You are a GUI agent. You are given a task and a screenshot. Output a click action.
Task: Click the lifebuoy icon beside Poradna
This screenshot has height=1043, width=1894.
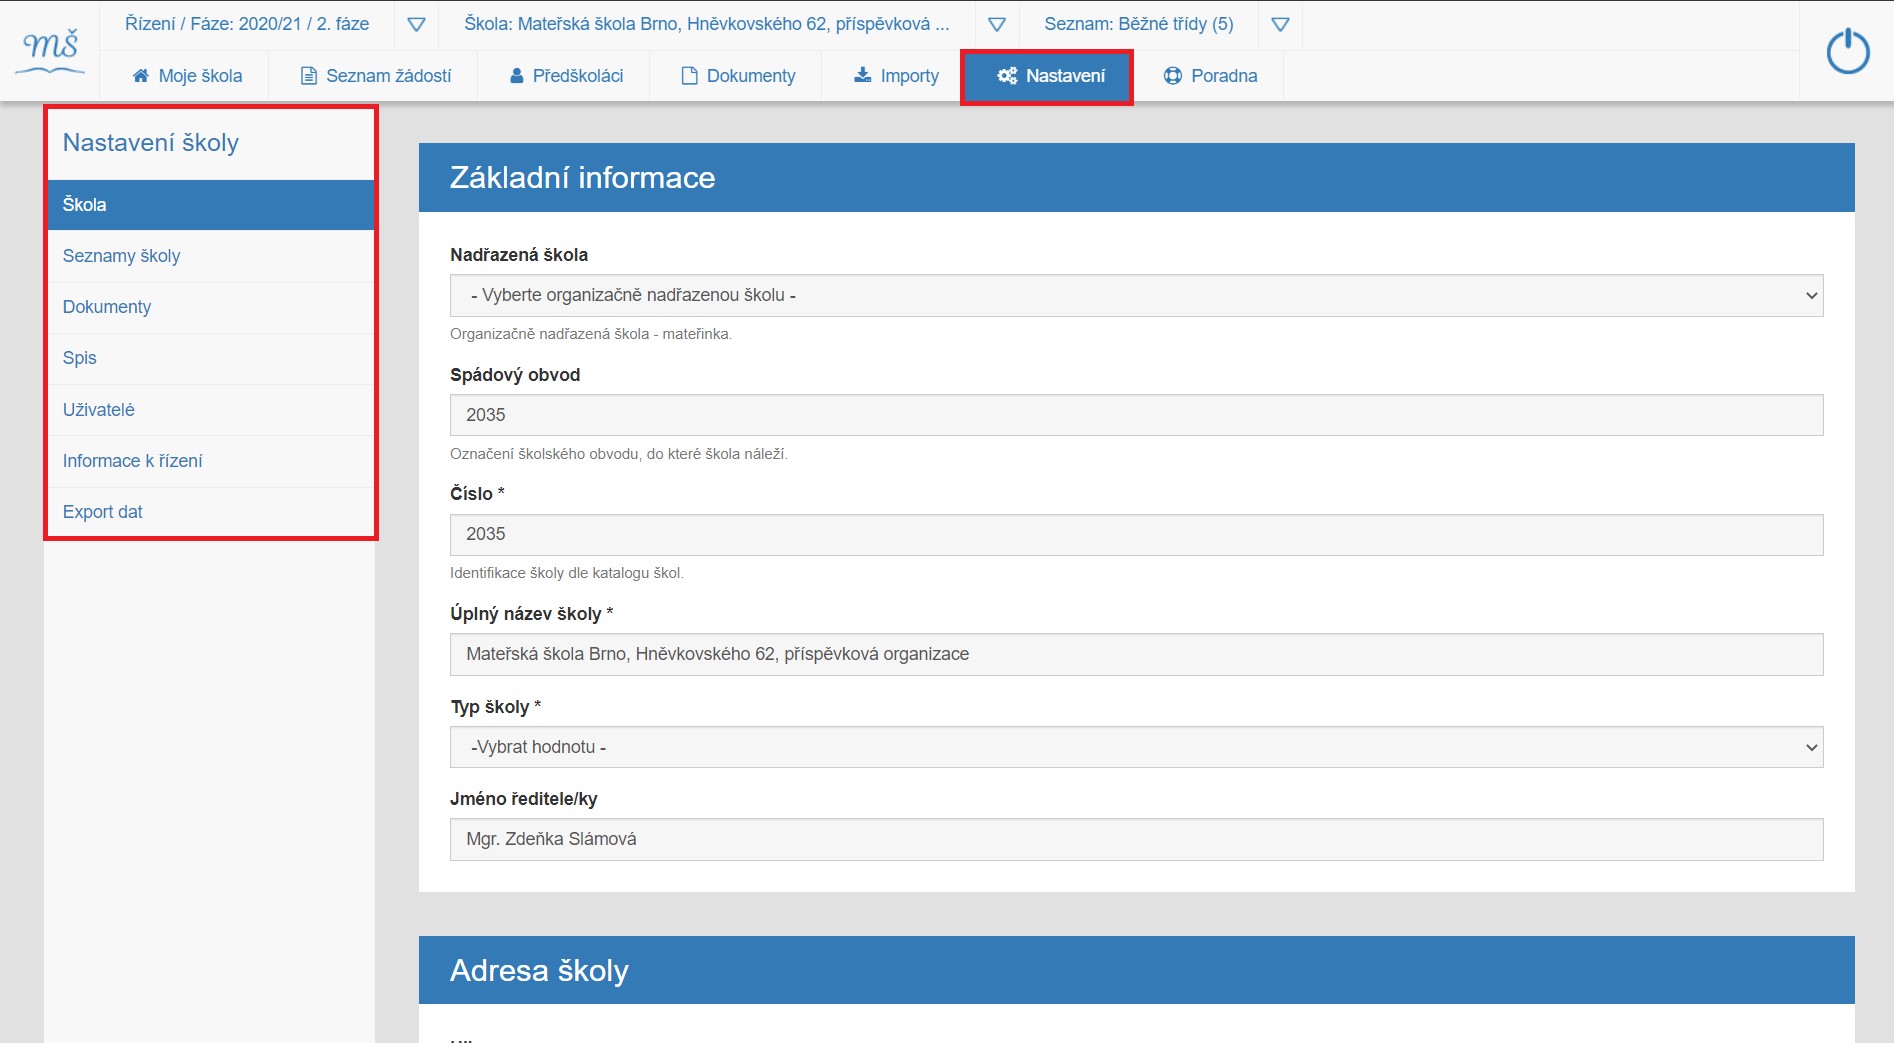[1173, 76]
